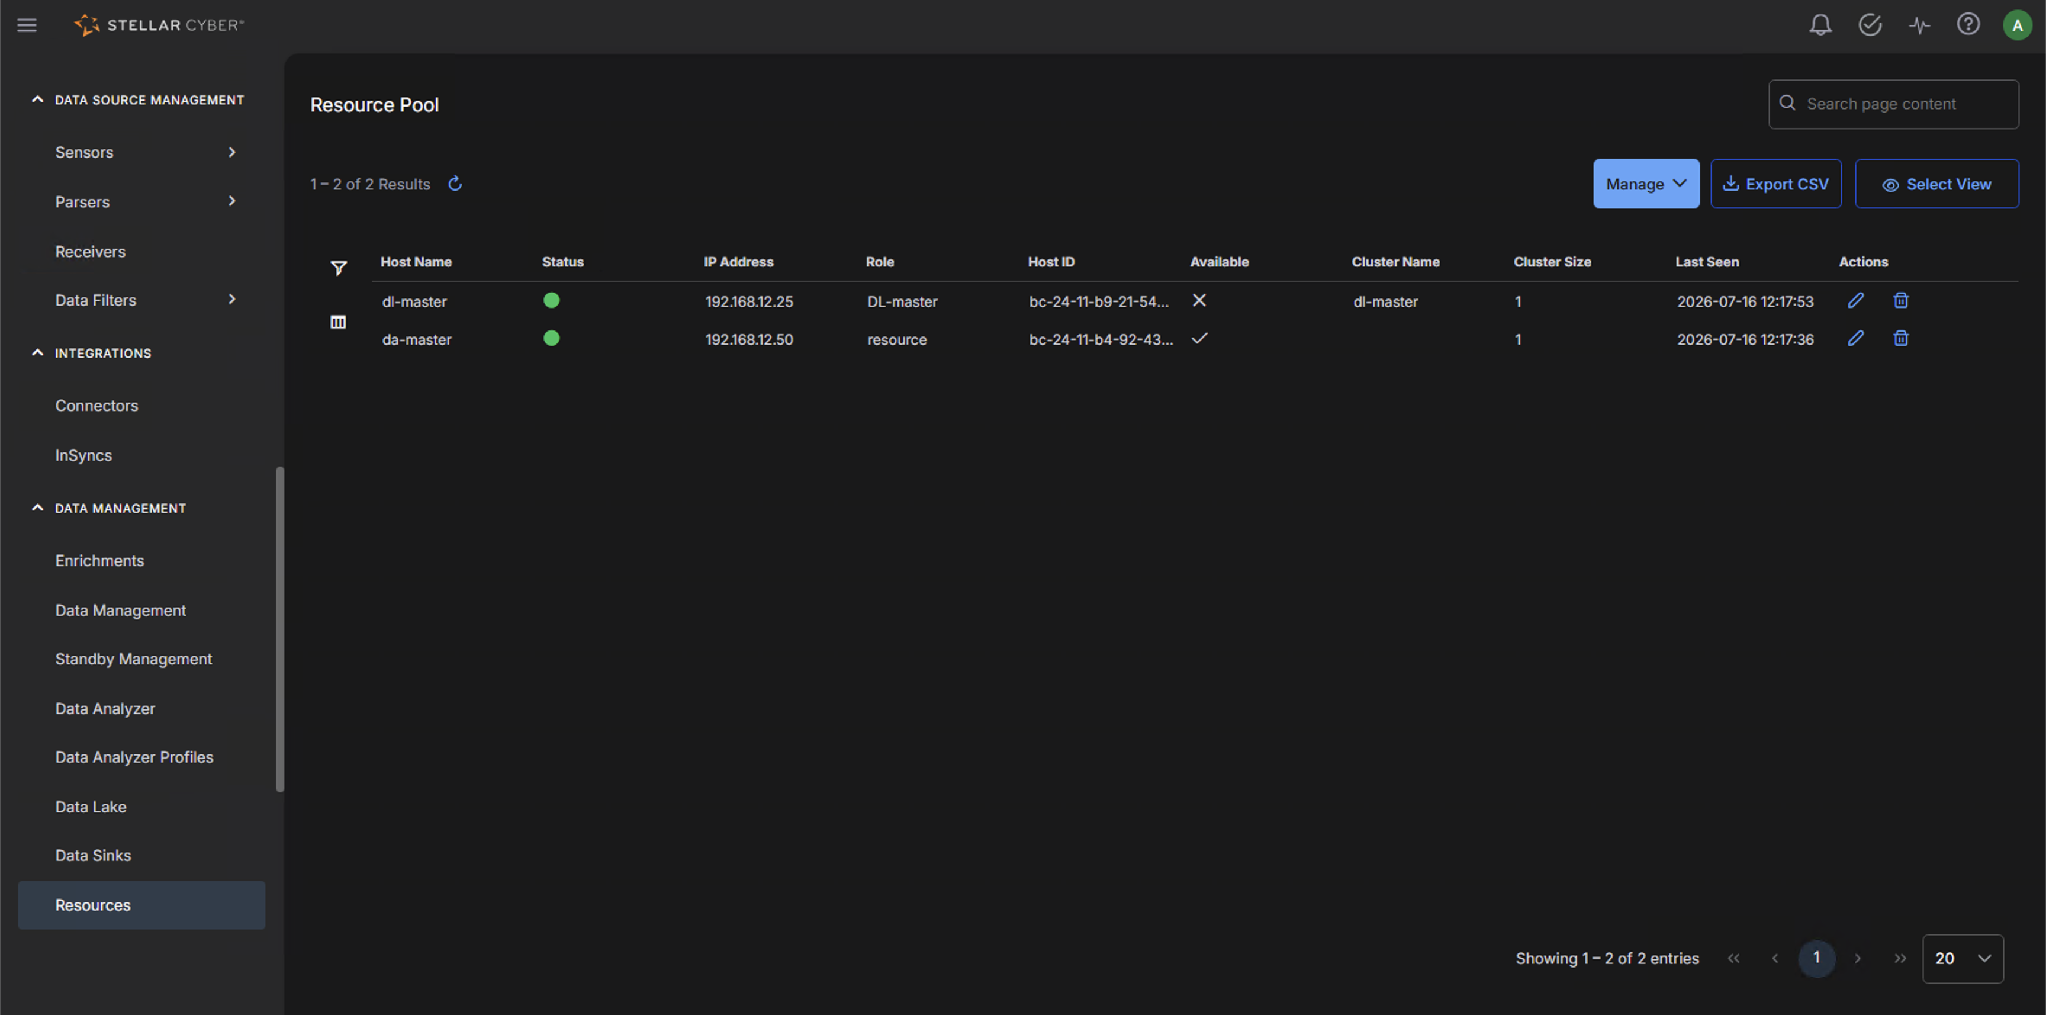The image size is (2046, 1015).
Task: Sort by the Cluster Size column
Action: click(x=1552, y=262)
